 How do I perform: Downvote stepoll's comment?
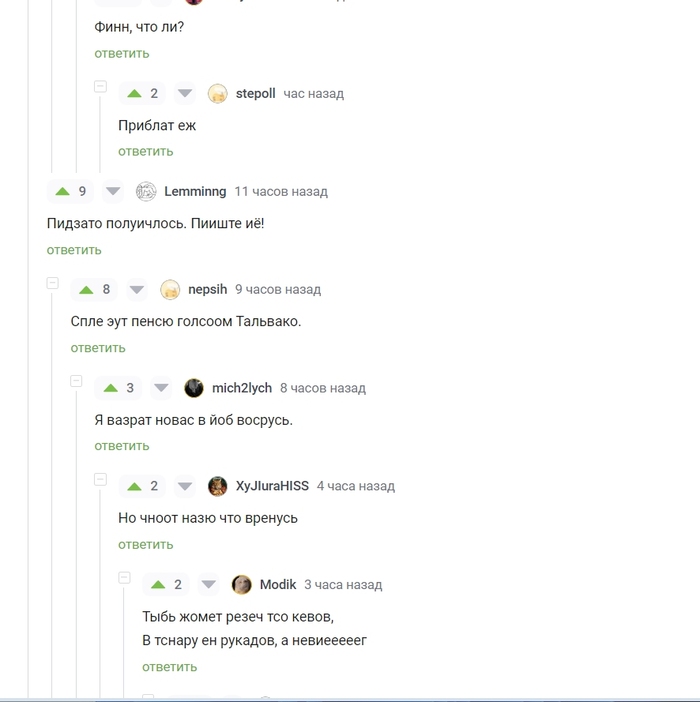[185, 94]
